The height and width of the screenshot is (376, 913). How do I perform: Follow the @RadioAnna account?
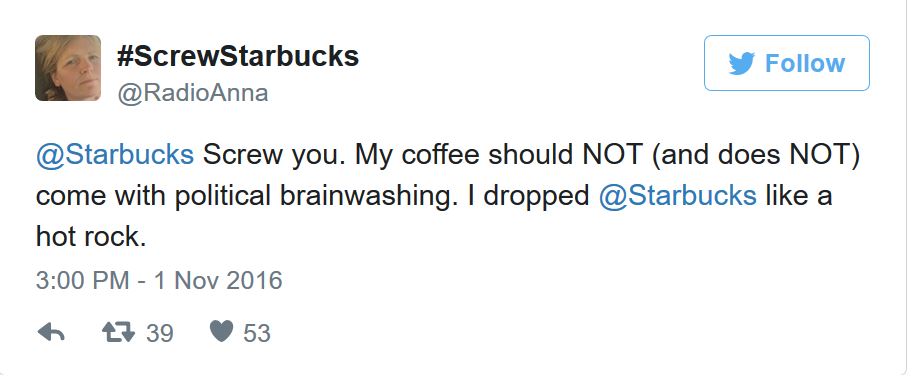click(787, 63)
